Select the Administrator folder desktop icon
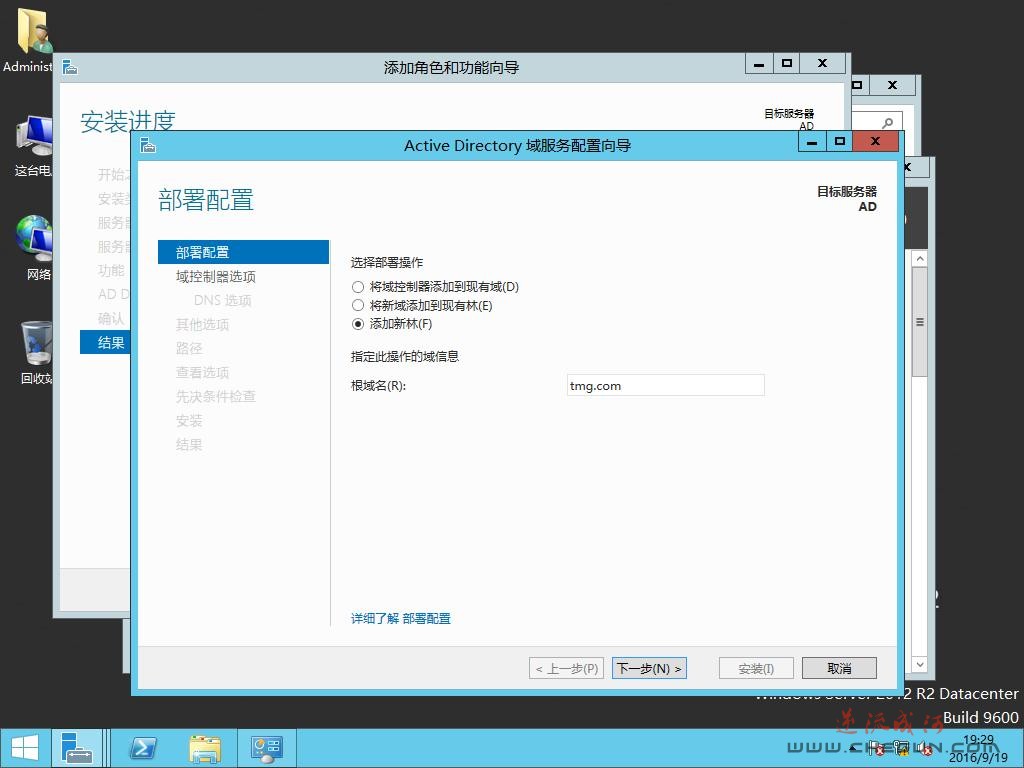 [32, 40]
